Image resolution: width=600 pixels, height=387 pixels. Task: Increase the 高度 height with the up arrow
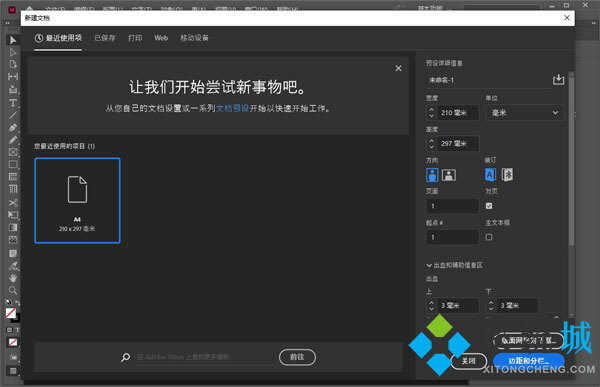point(432,140)
